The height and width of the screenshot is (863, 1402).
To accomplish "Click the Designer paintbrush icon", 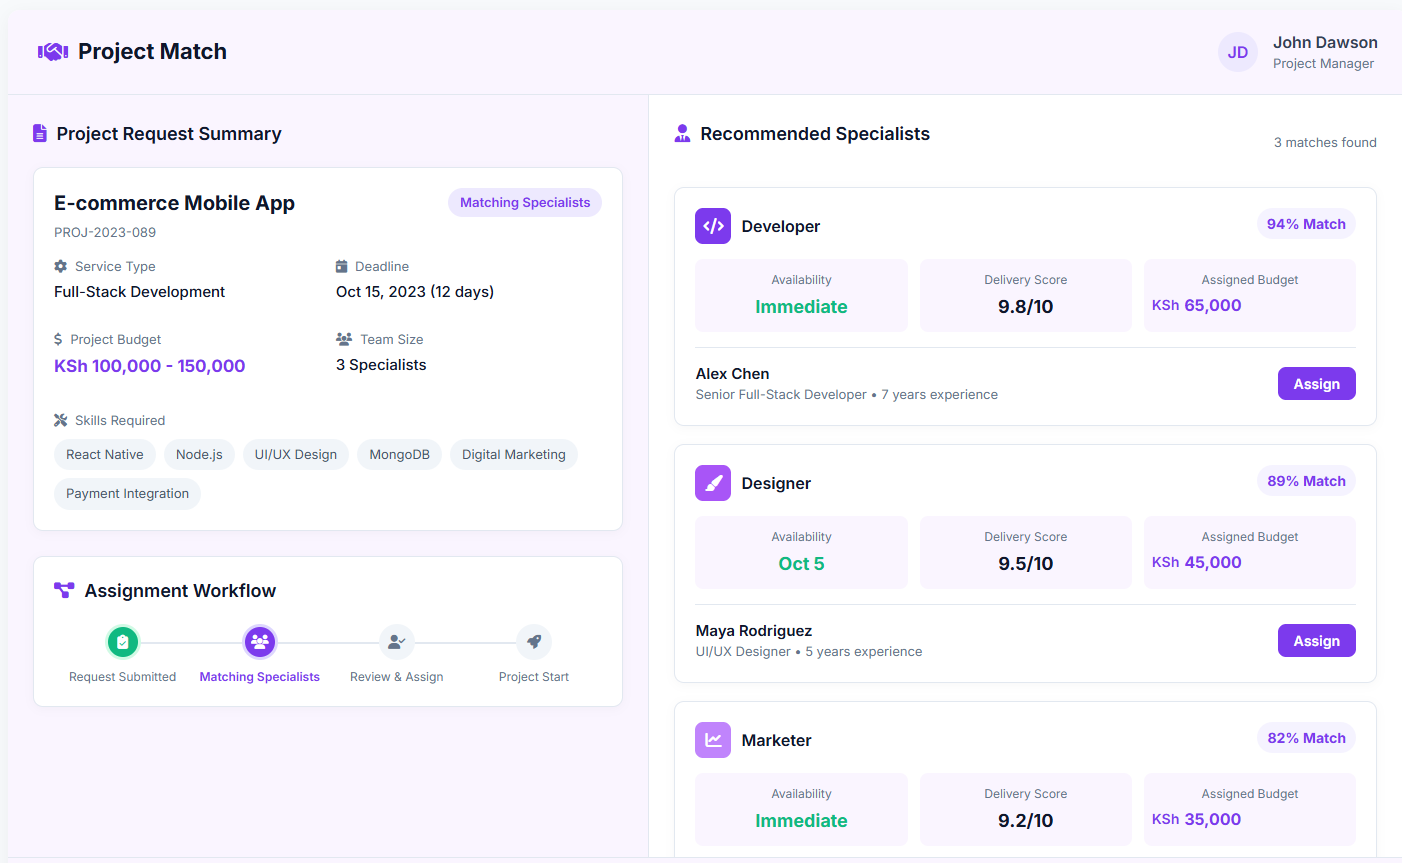I will 713,483.
